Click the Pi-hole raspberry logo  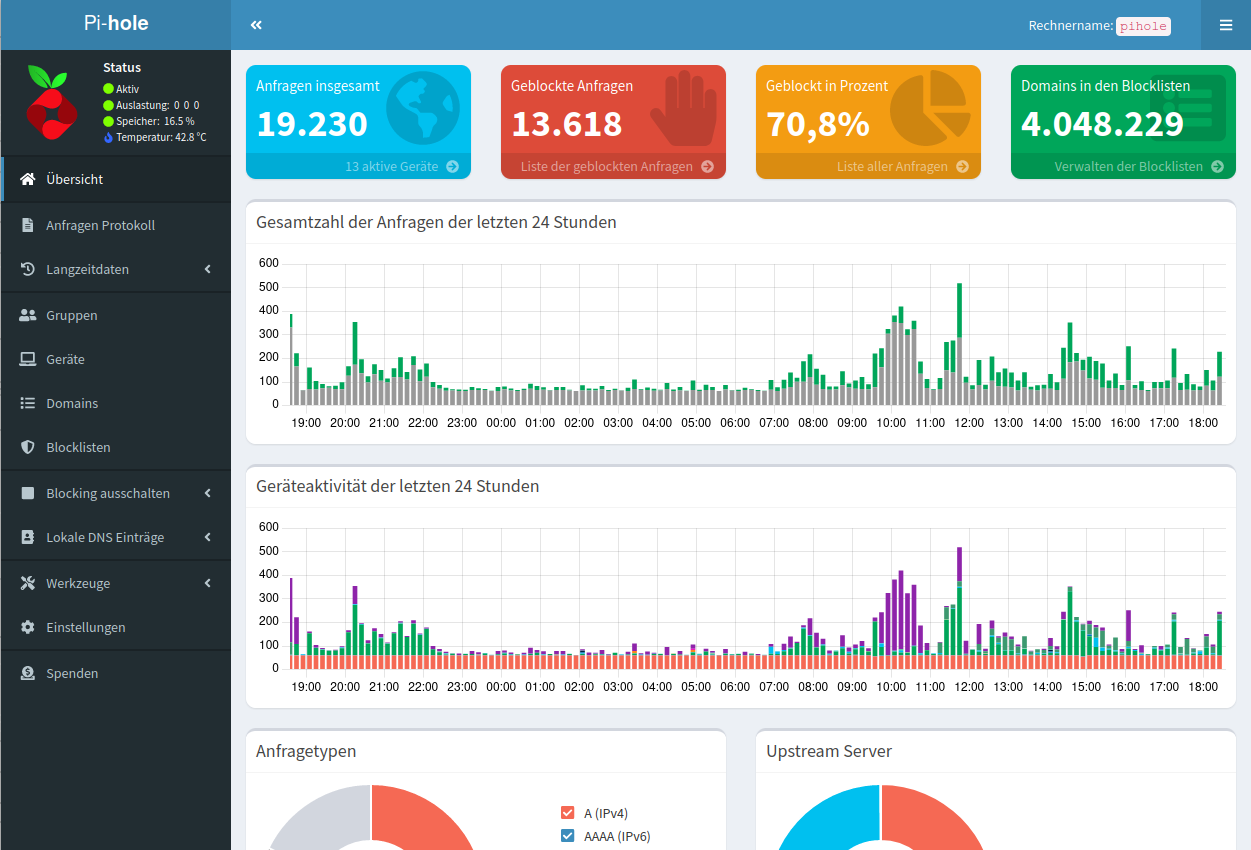click(x=50, y=101)
